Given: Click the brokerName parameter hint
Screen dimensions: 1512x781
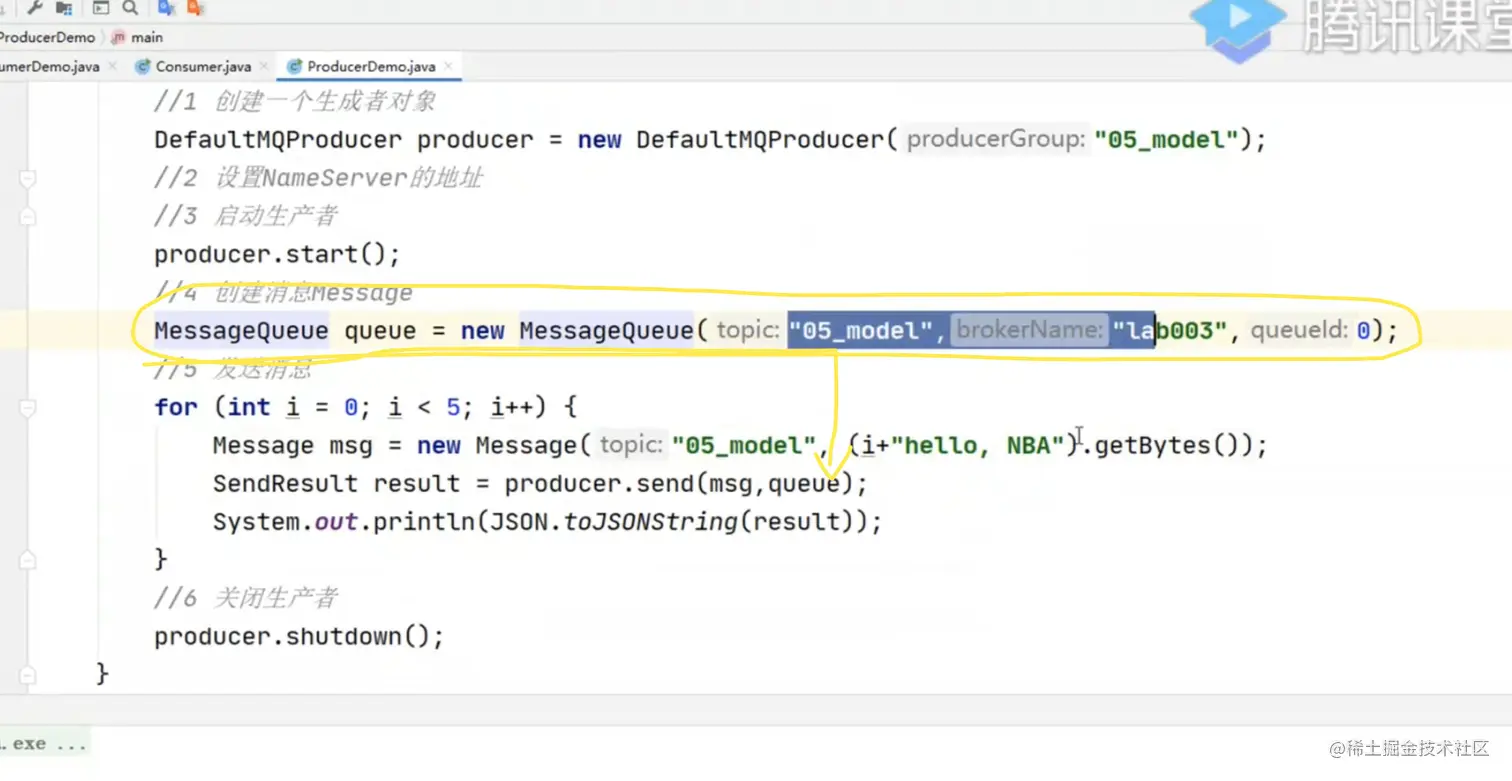Looking at the screenshot, I should 1029,330.
